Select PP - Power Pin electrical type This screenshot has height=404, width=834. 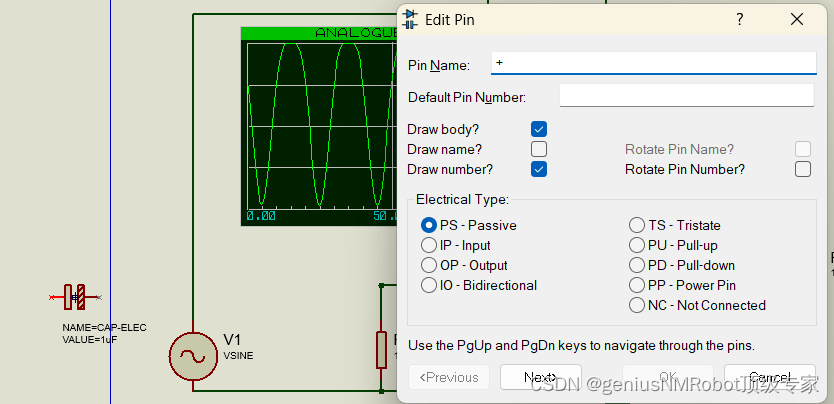pyautogui.click(x=637, y=285)
